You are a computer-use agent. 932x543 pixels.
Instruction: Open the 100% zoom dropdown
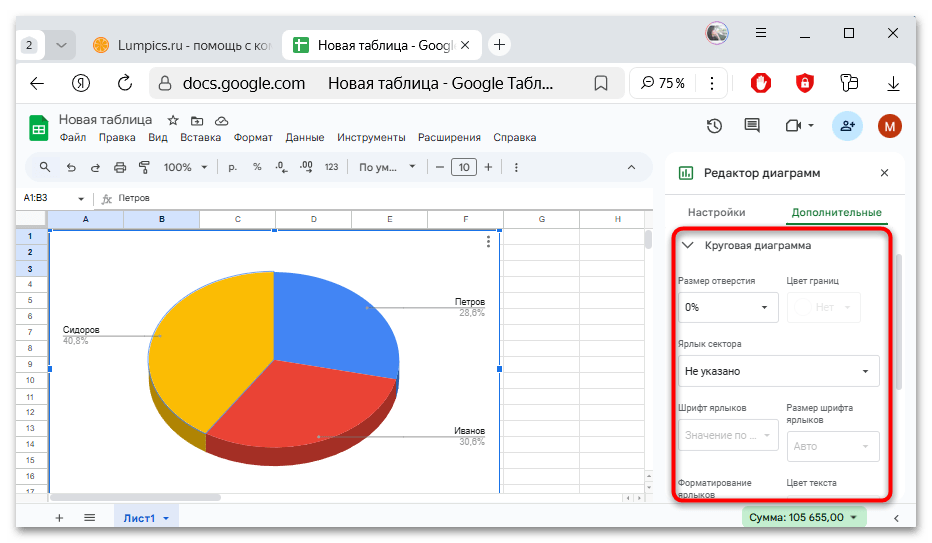[185, 167]
